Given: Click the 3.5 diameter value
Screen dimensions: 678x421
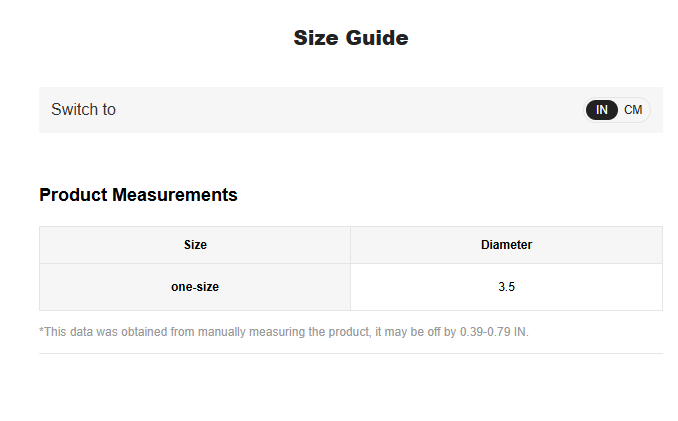Looking at the screenshot, I should click(x=506, y=287).
